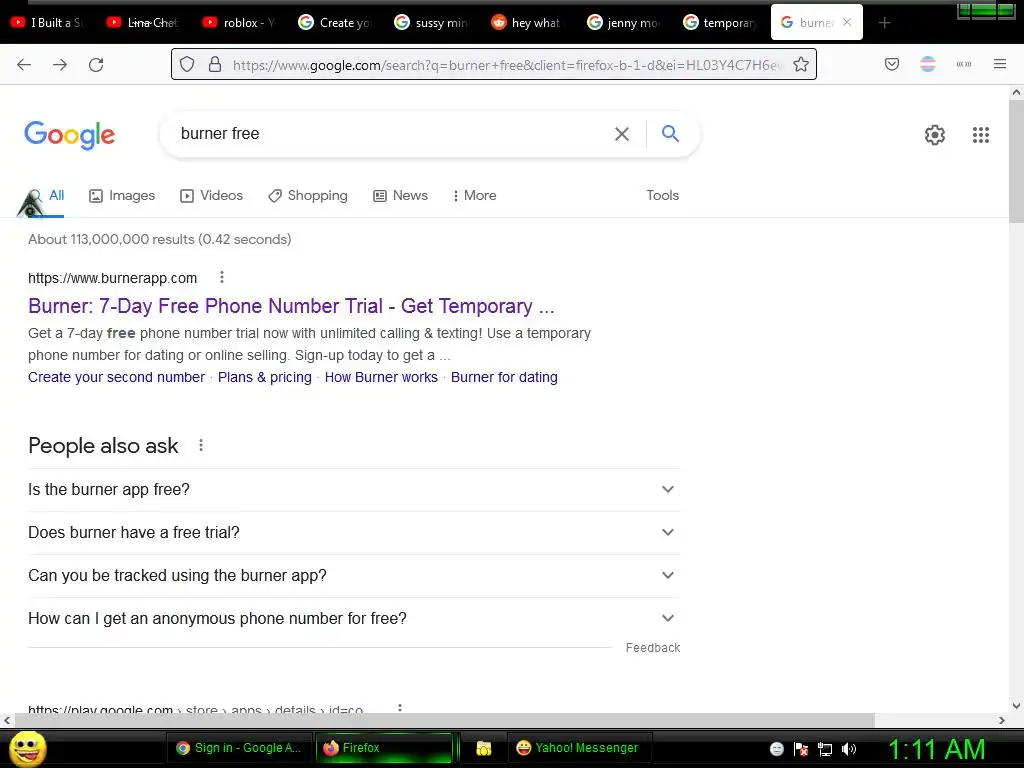1024x768 pixels.
Task: Open a new tab with plus icon
Action: click(x=884, y=23)
